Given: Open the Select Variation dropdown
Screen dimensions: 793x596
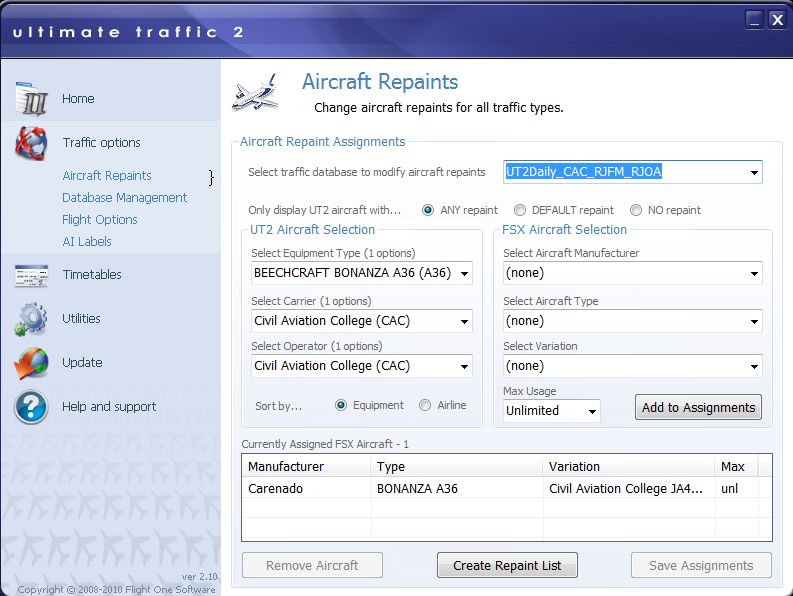Looking at the screenshot, I should 633,366.
